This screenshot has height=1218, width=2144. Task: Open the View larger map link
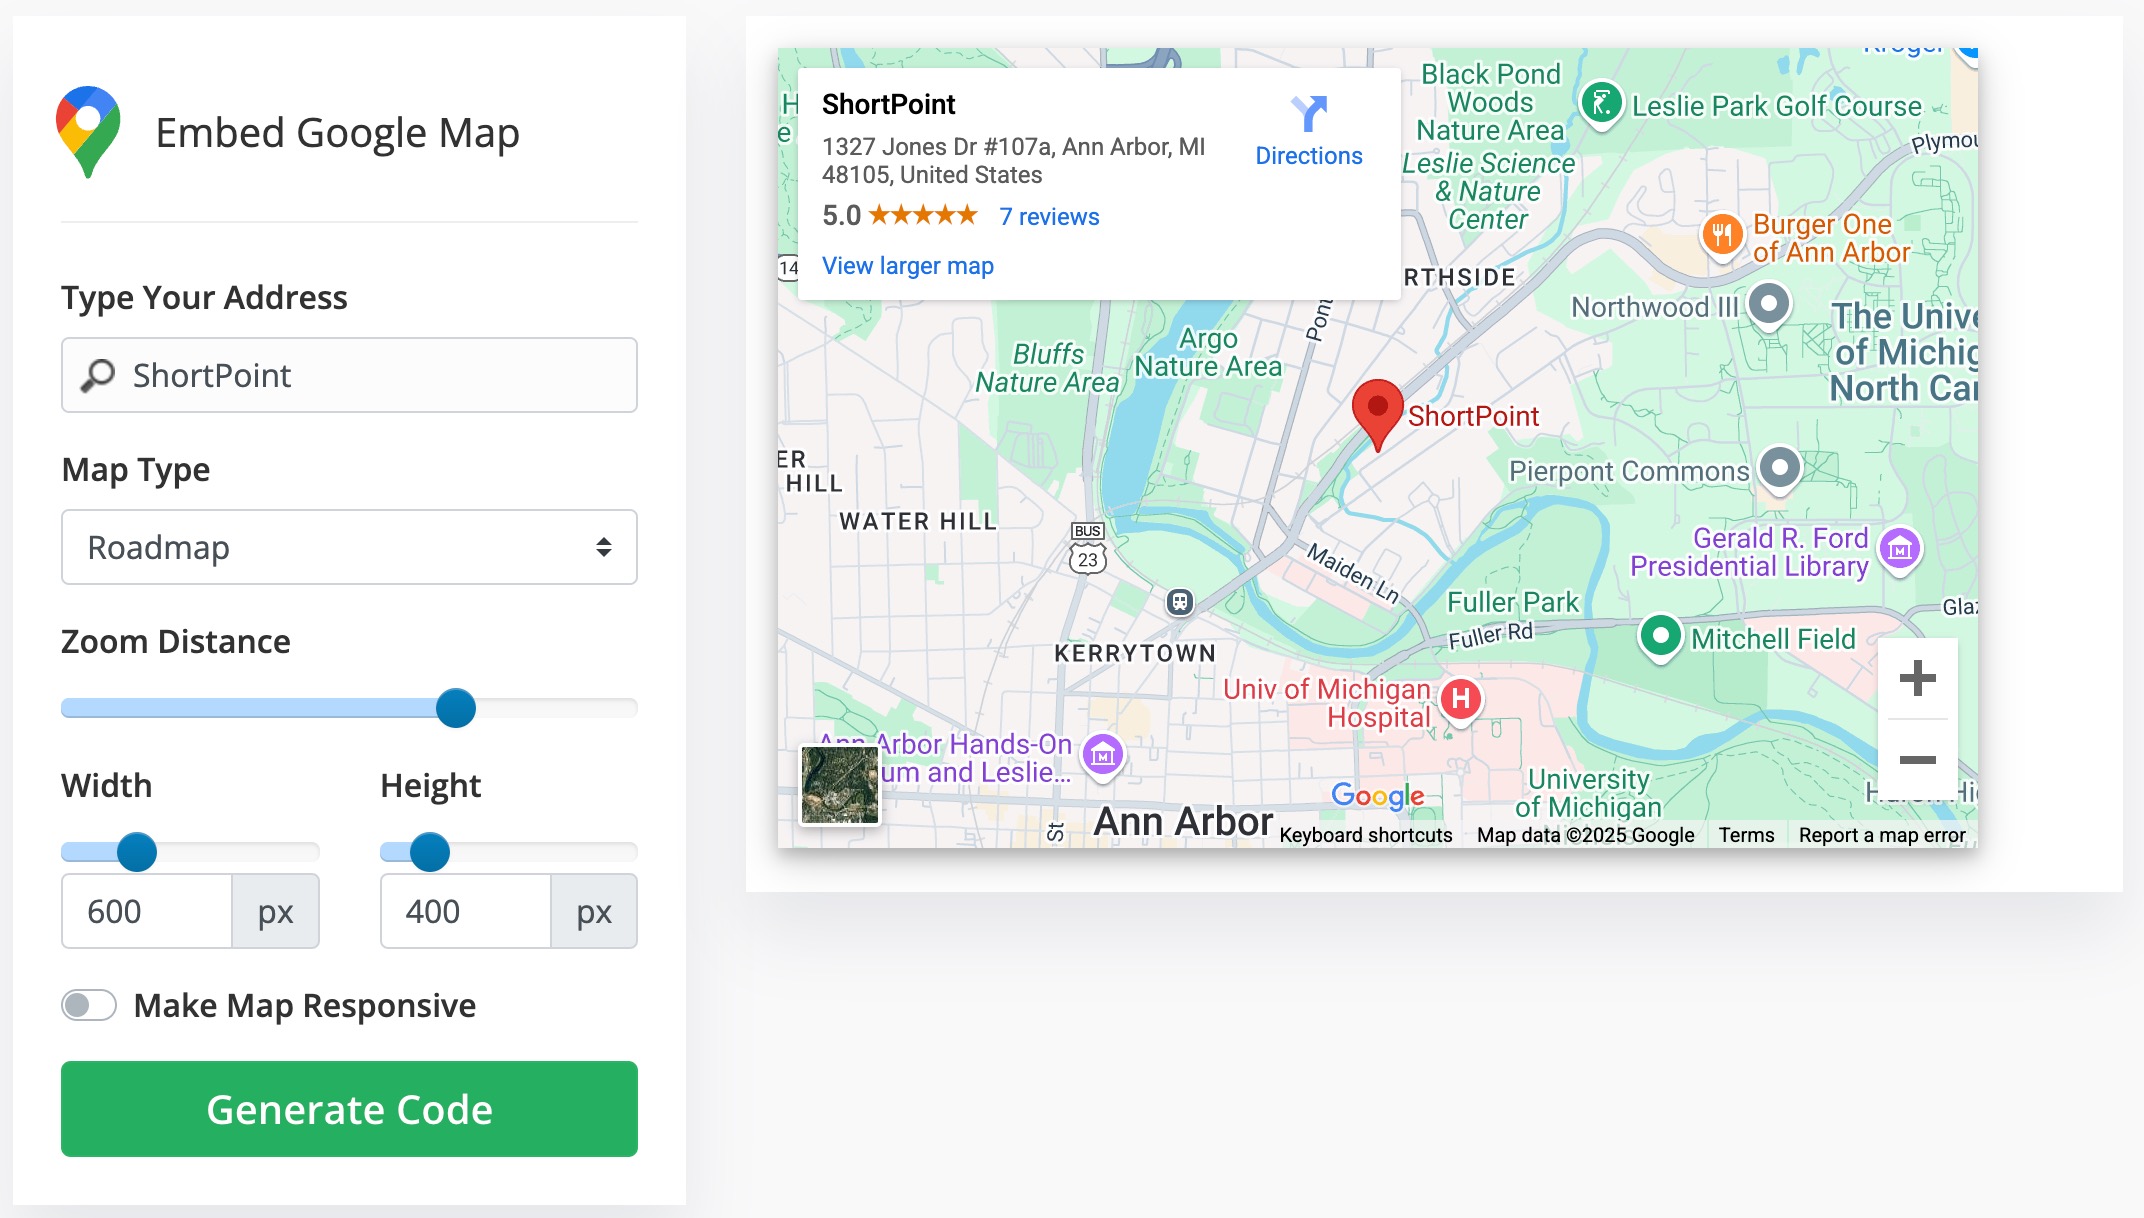[907, 266]
